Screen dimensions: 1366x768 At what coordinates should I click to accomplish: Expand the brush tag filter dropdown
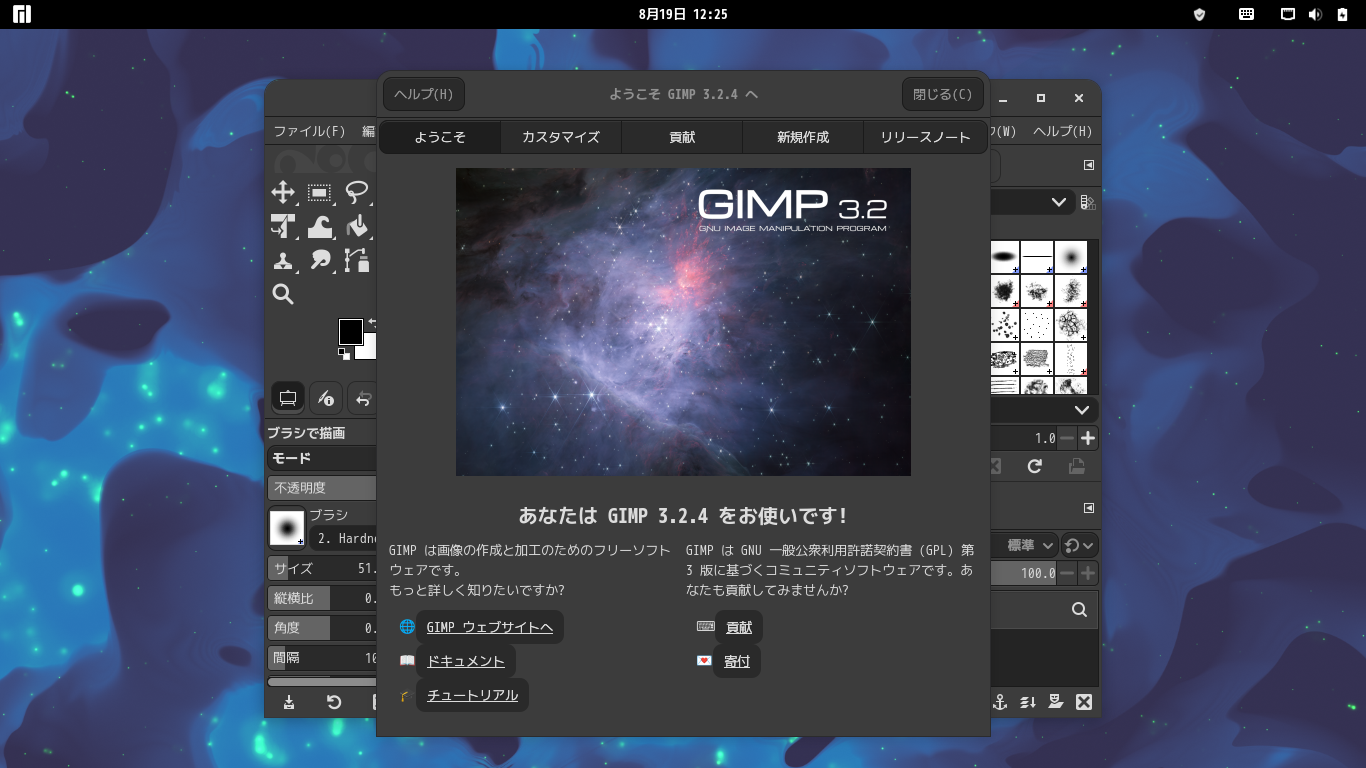(x=1058, y=202)
